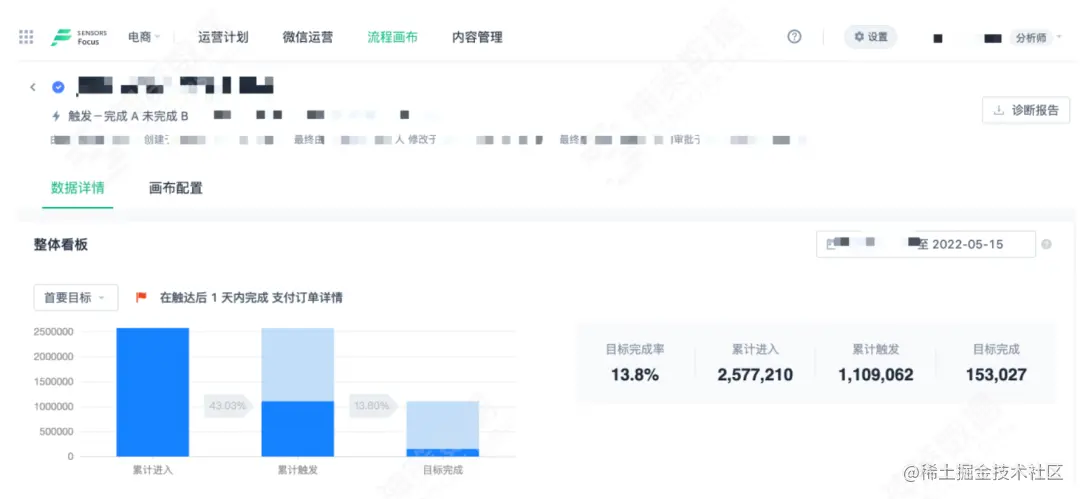Open the app grid launcher icon

(26, 37)
